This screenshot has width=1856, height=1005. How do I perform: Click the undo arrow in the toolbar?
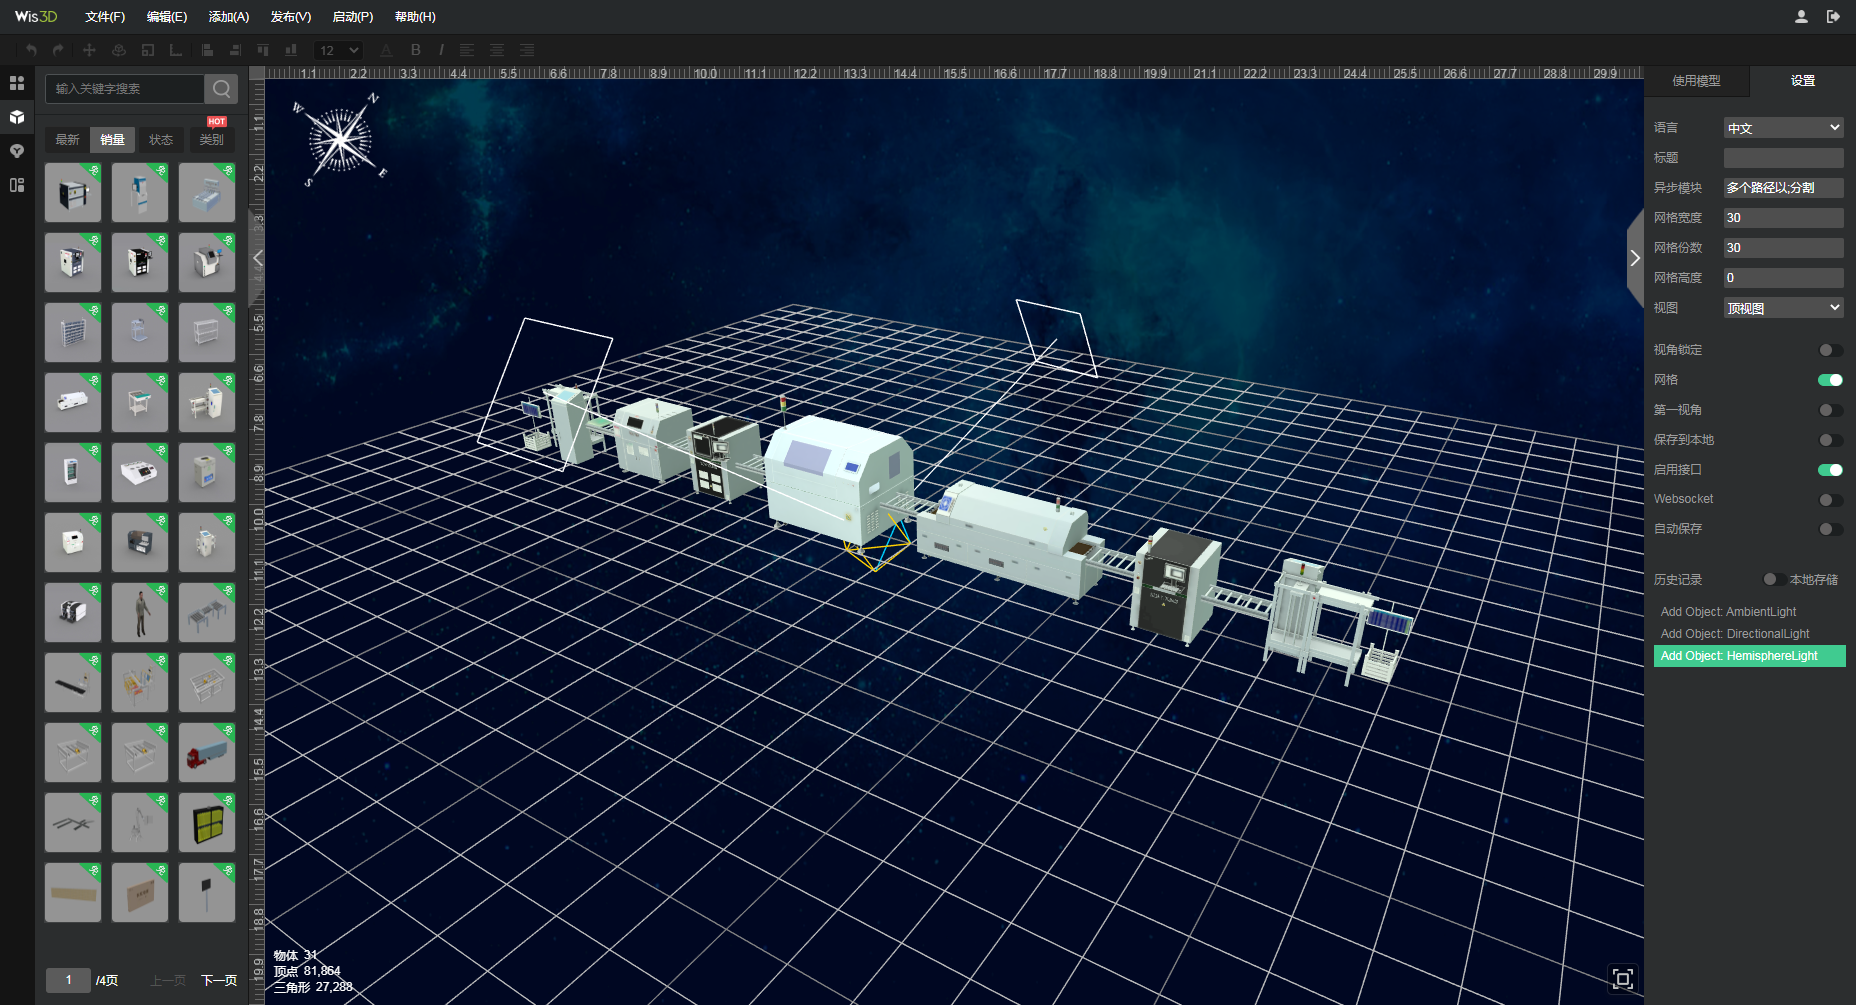pos(32,50)
